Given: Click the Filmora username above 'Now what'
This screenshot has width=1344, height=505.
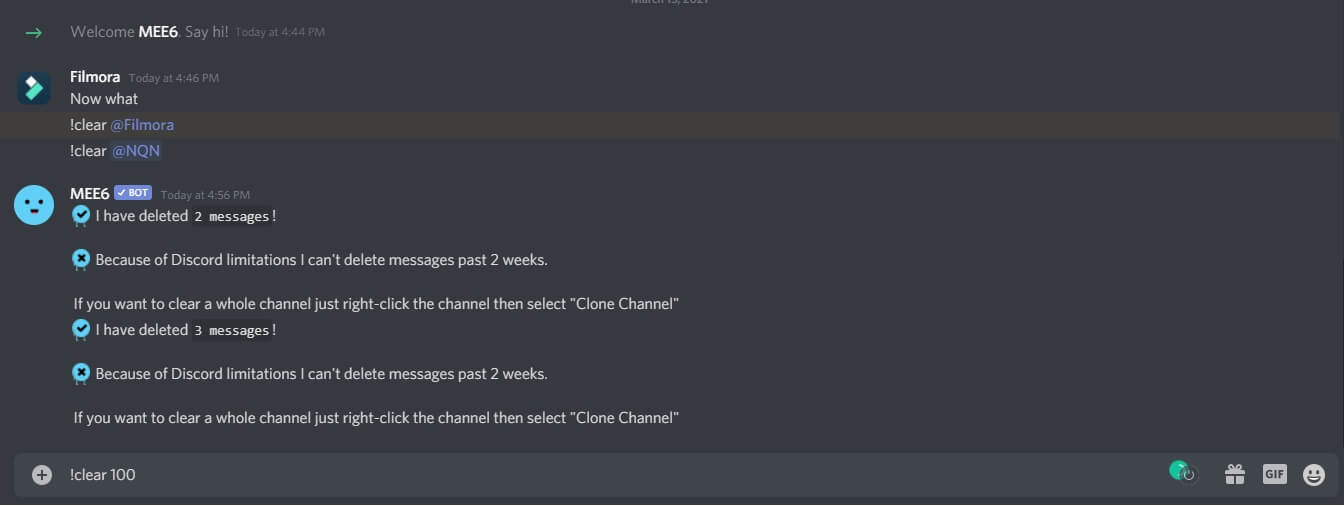Looking at the screenshot, I should [x=95, y=77].
